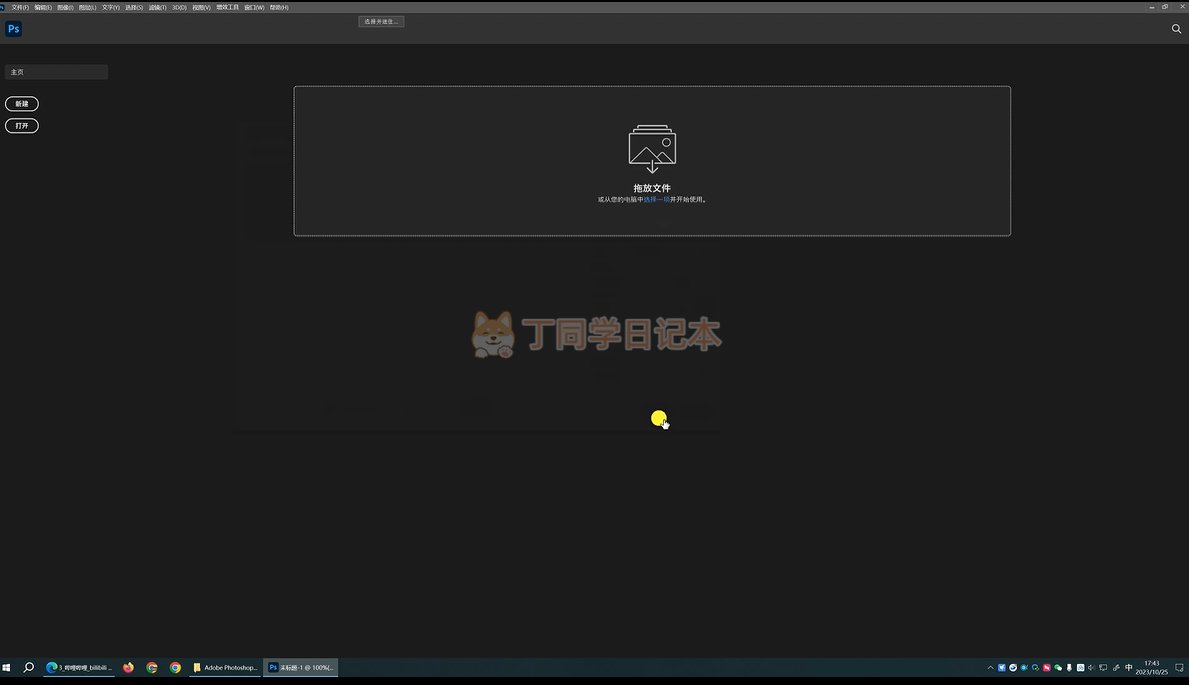The height and width of the screenshot is (685, 1189).
Task: Open the Adobe Photoshop folder taskbar item
Action: pos(225,668)
